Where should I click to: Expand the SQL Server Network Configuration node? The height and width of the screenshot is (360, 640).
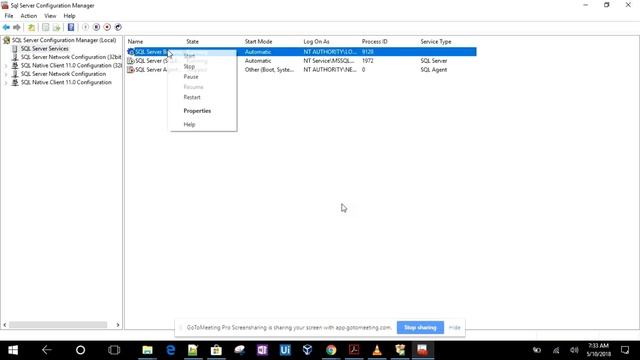point(6,74)
